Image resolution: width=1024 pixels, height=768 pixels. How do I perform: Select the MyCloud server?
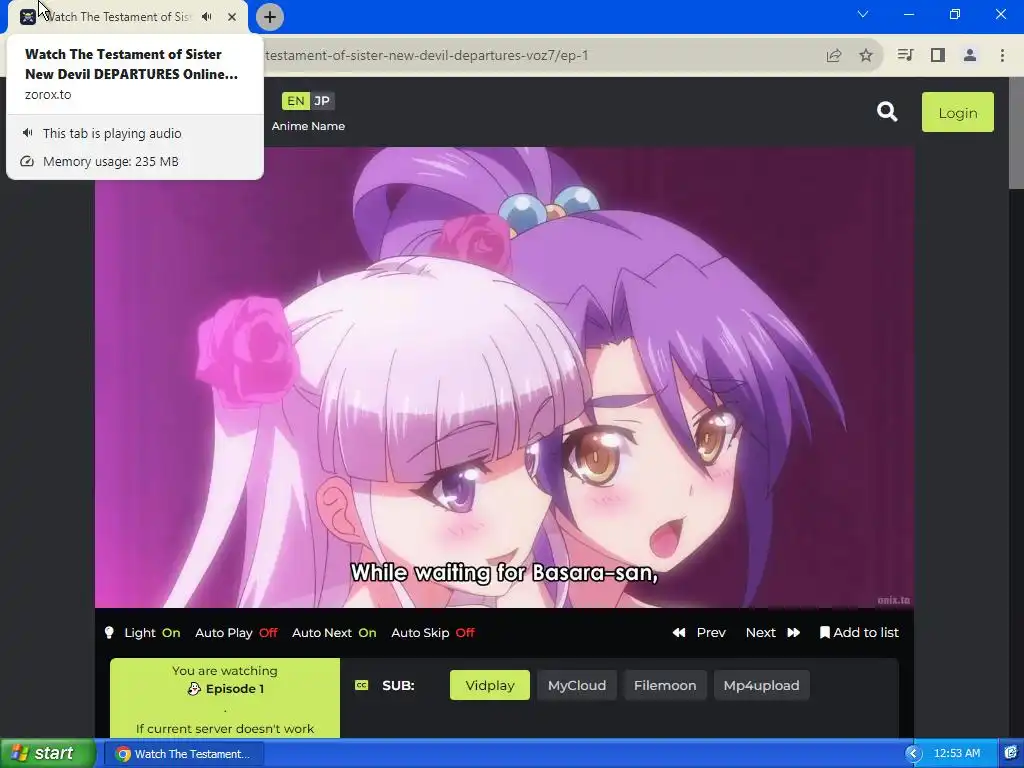pos(577,685)
